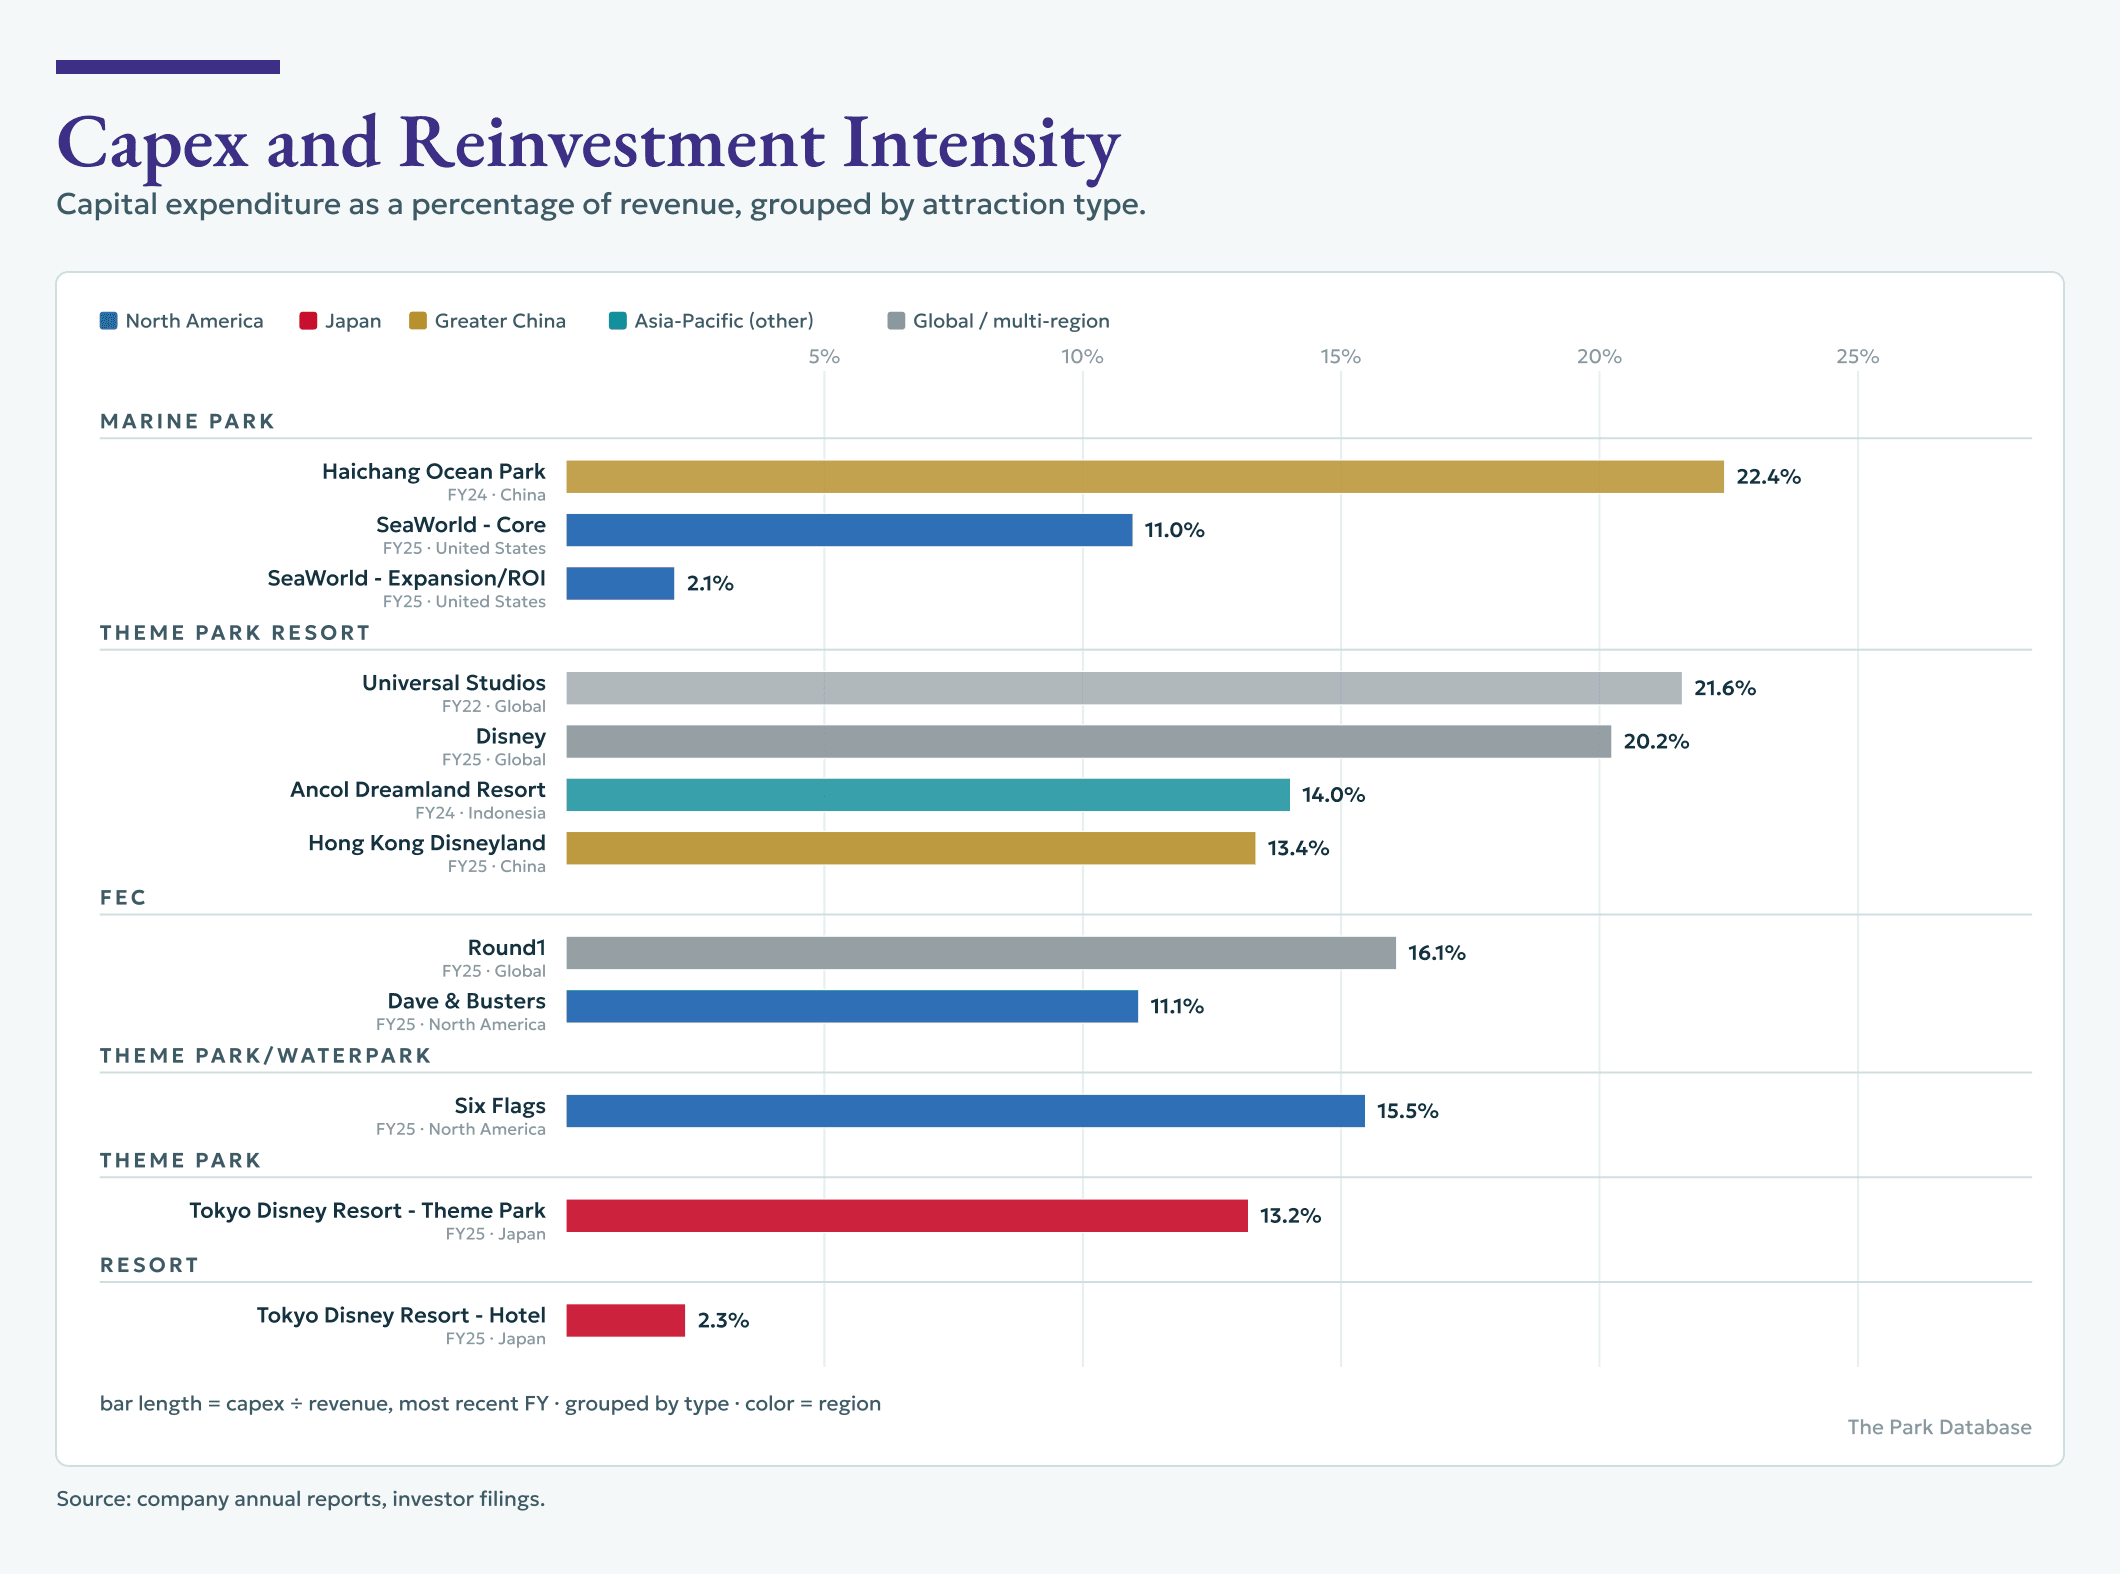This screenshot has height=1574, width=2120.
Task: Click the '14.0%' value label
Action: click(x=1334, y=795)
